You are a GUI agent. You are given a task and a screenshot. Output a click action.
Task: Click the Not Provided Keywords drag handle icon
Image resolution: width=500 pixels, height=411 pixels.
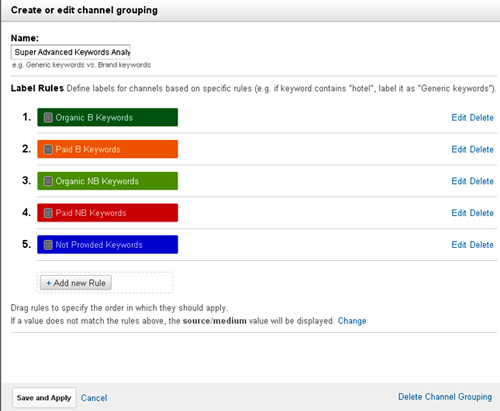coord(48,245)
